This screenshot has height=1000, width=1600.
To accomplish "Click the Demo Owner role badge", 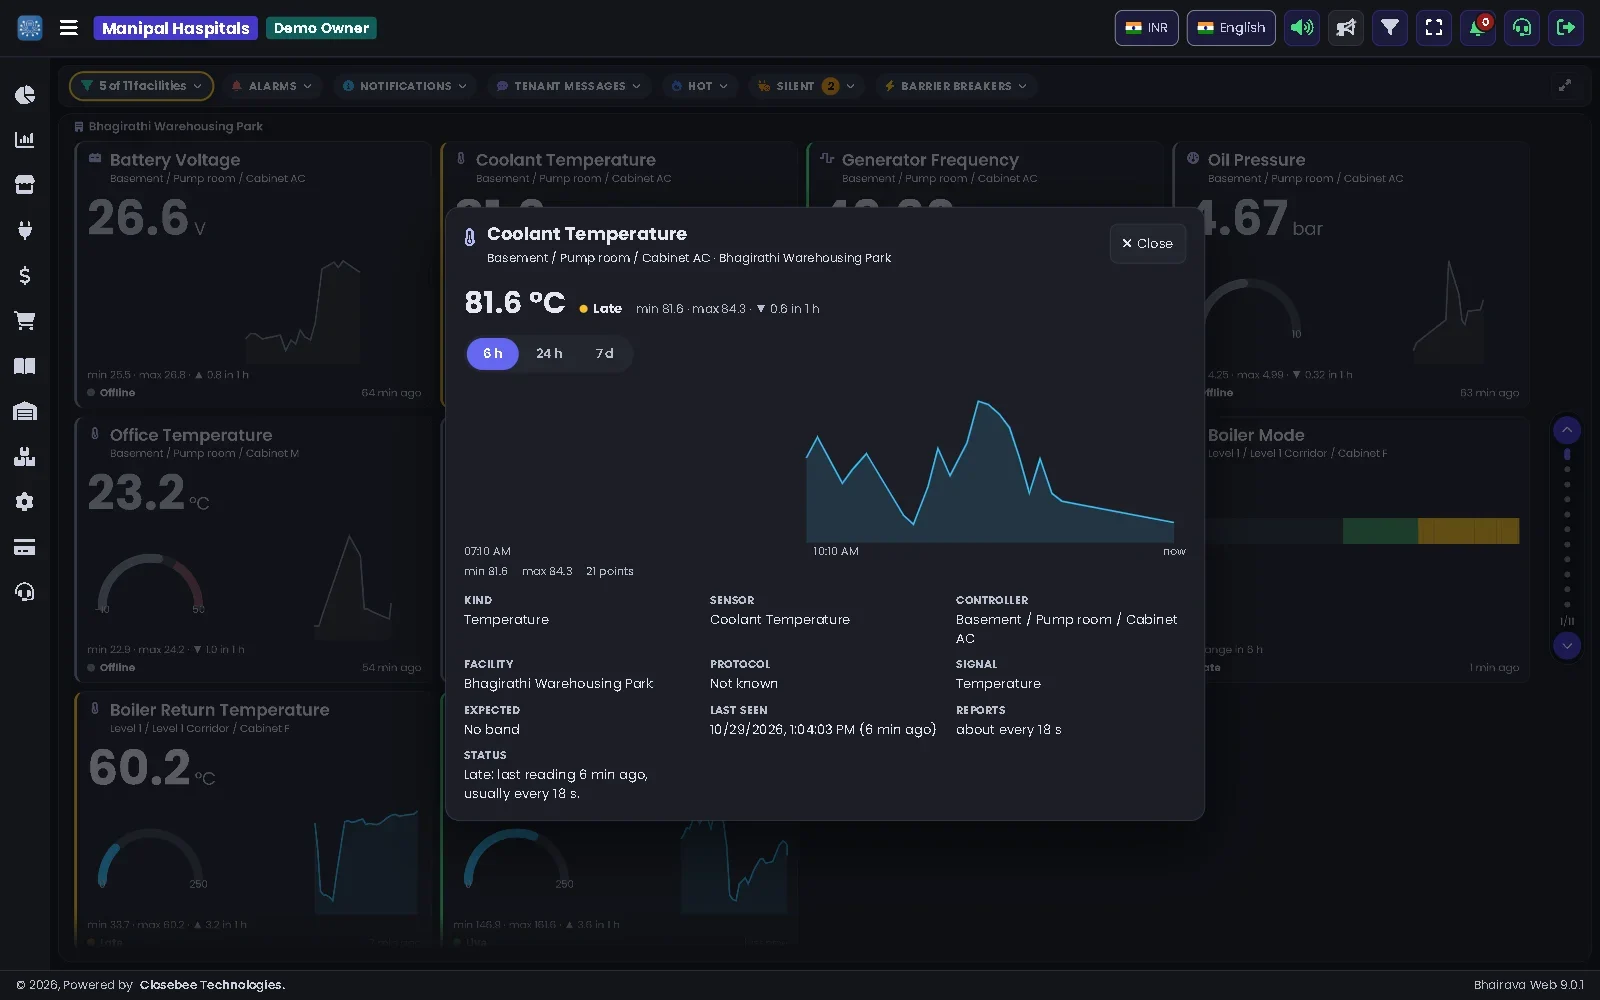I will click(x=321, y=28).
